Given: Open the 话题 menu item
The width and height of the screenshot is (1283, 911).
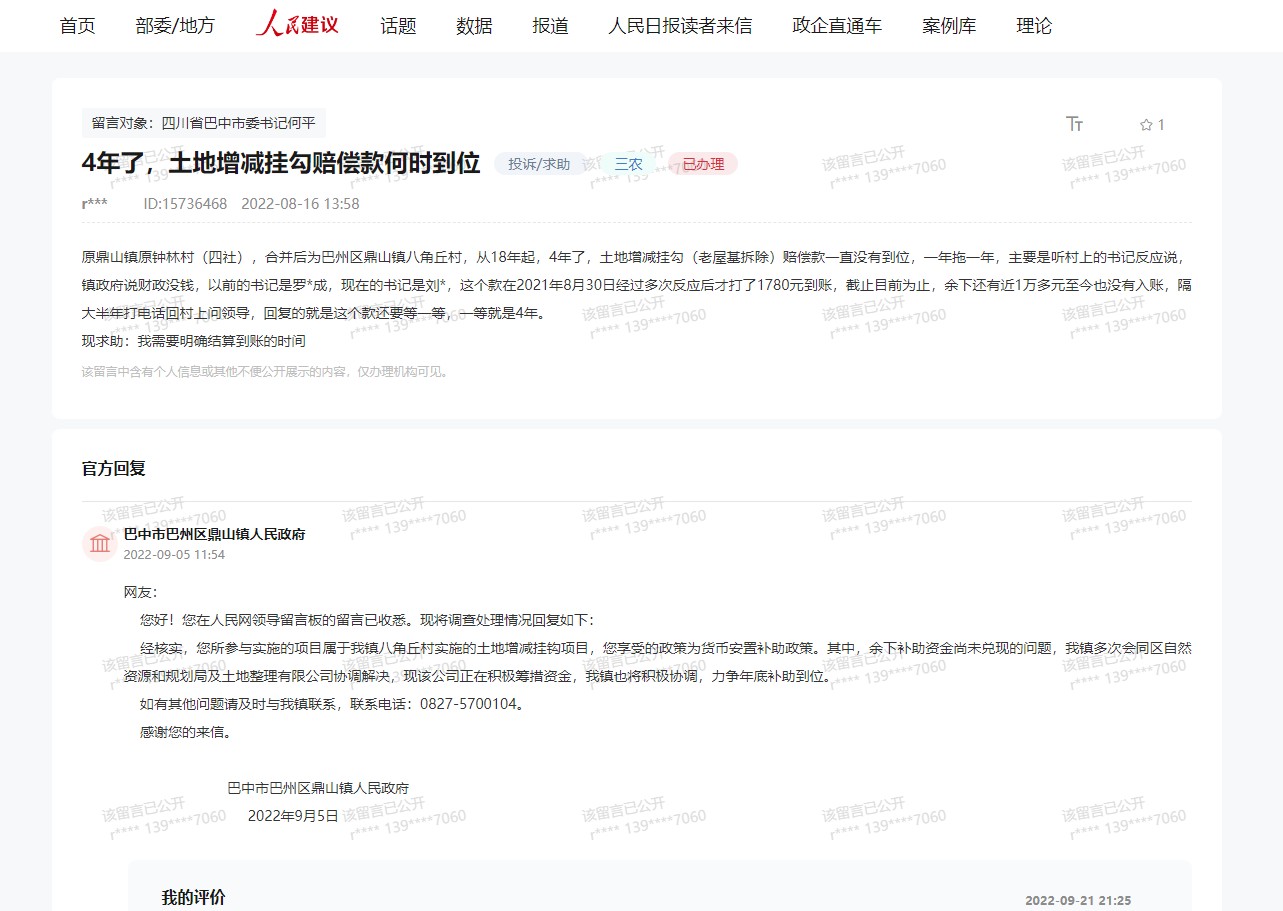Looking at the screenshot, I should coord(398,26).
